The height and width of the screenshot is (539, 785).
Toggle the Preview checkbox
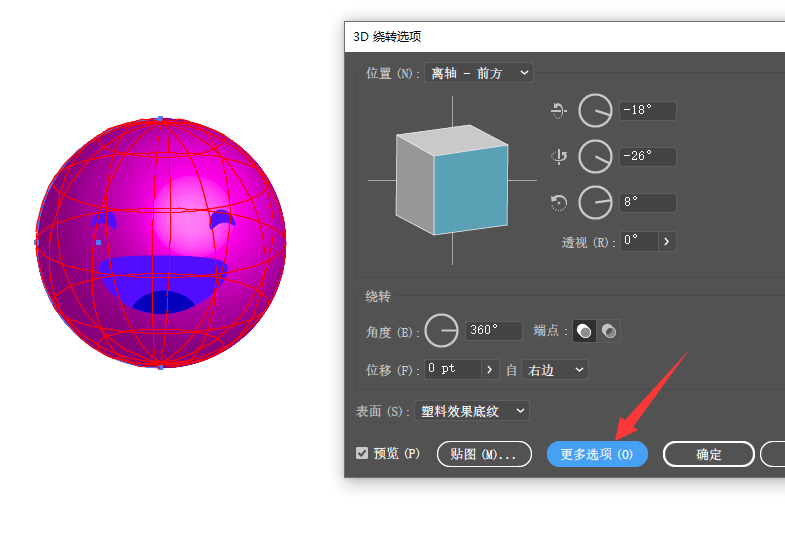click(x=362, y=453)
